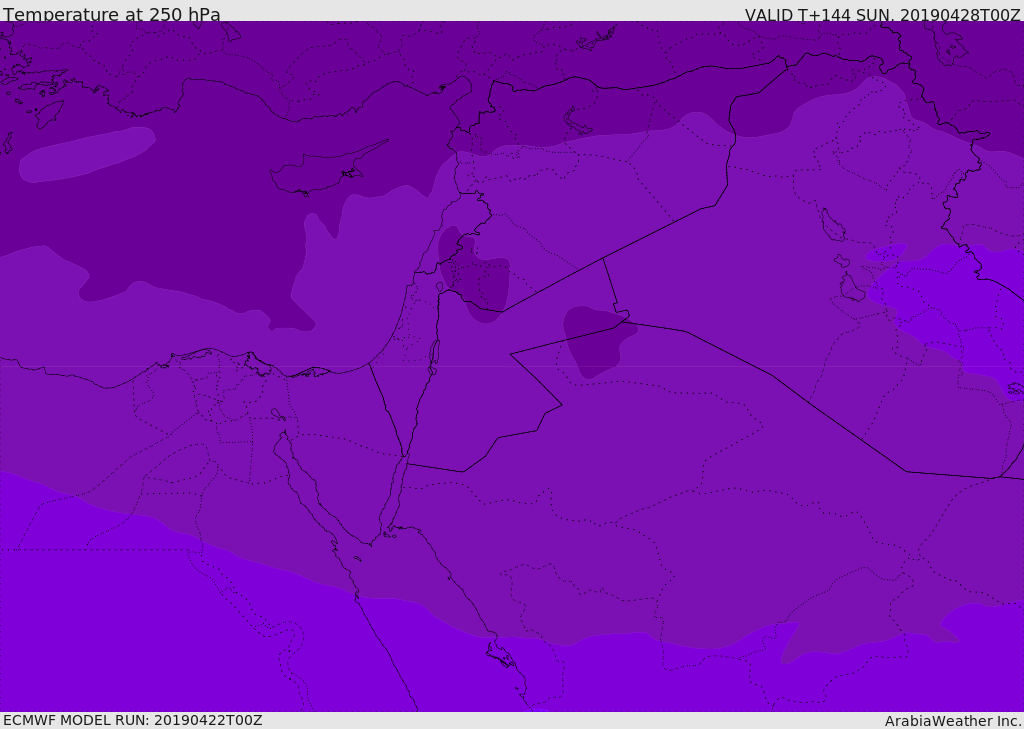Click the "Temperature at 250 hPa" title
The image size is (1024, 729).
click(x=112, y=15)
